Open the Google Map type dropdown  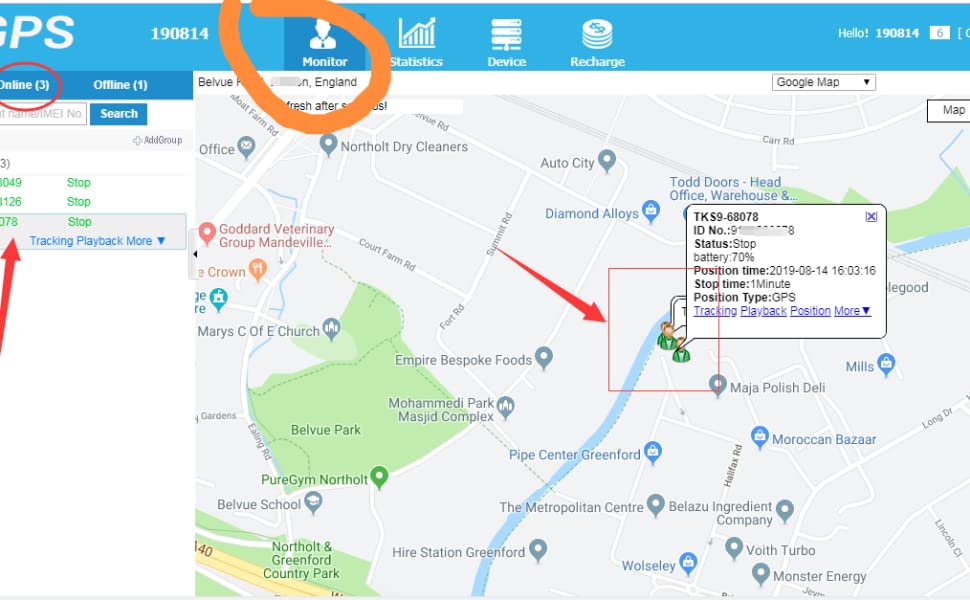[823, 82]
